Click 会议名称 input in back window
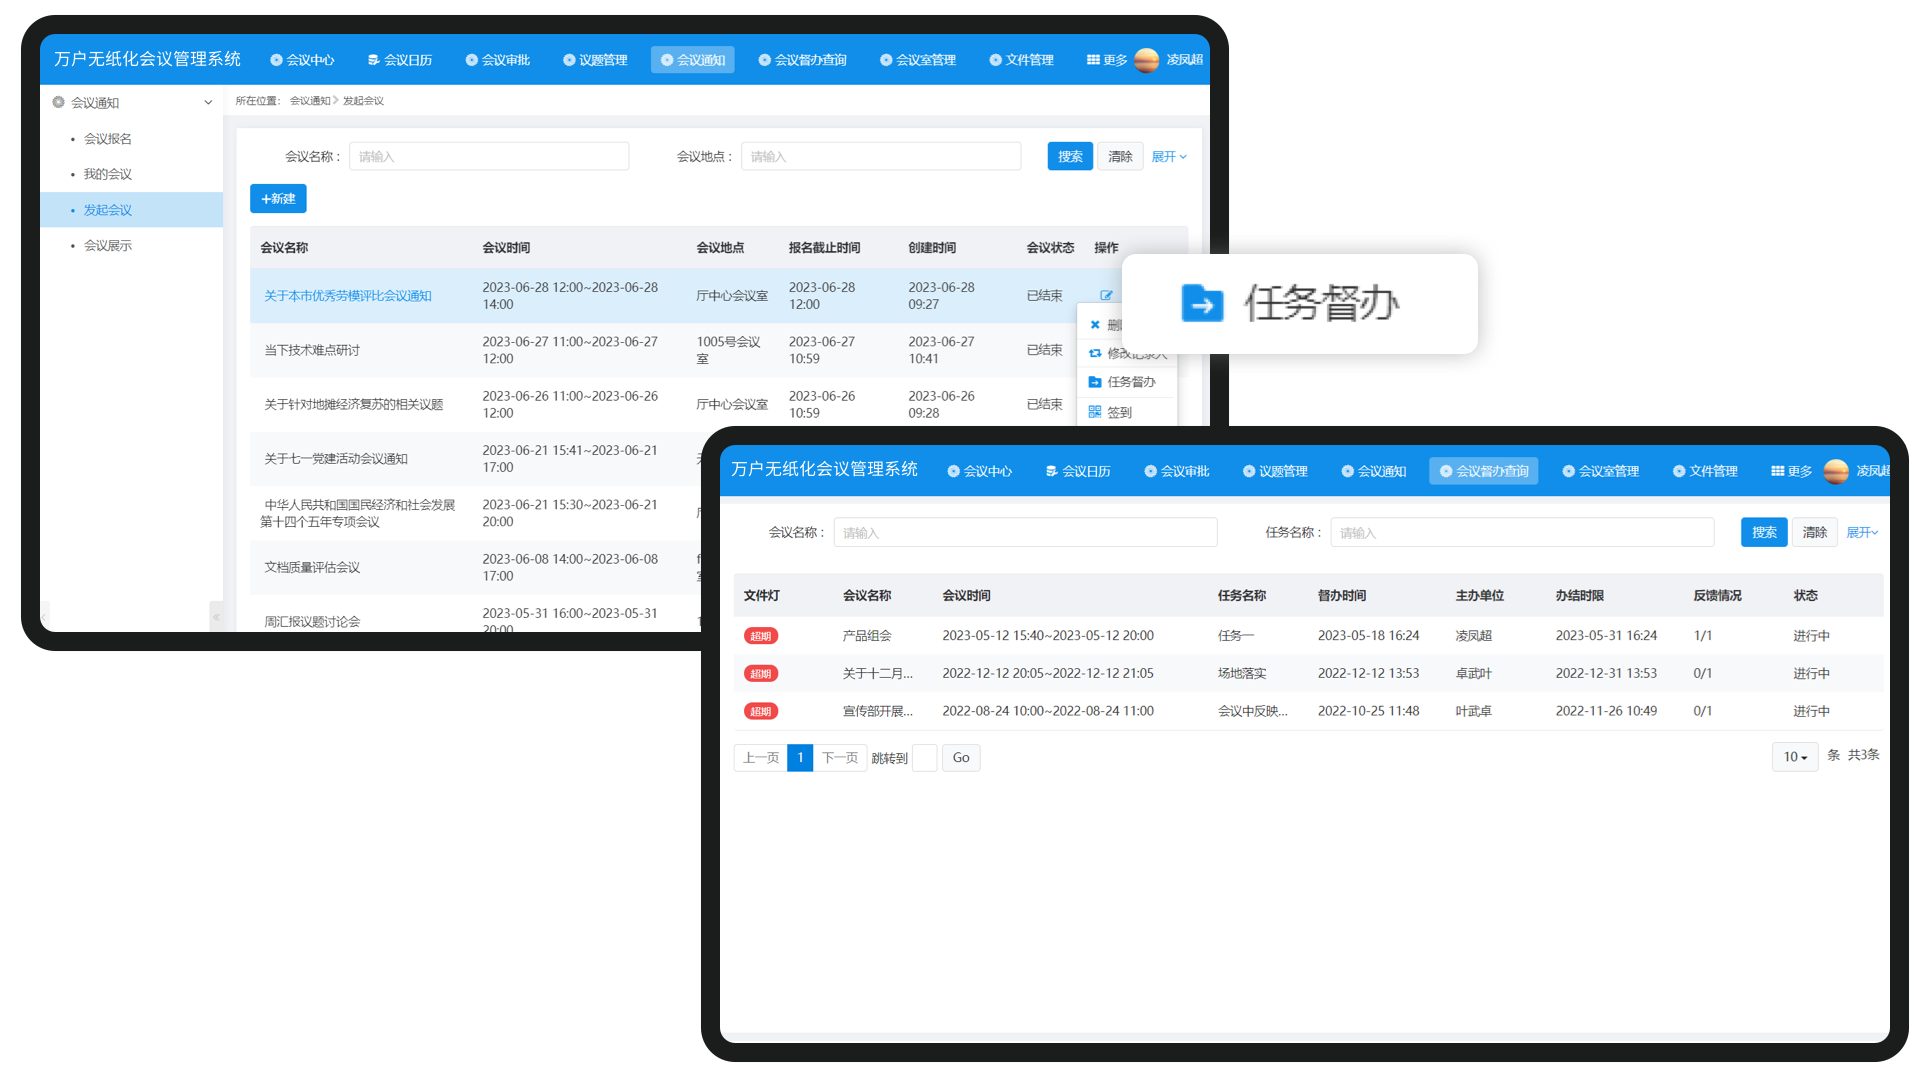The width and height of the screenshot is (1920, 1067). [489, 157]
